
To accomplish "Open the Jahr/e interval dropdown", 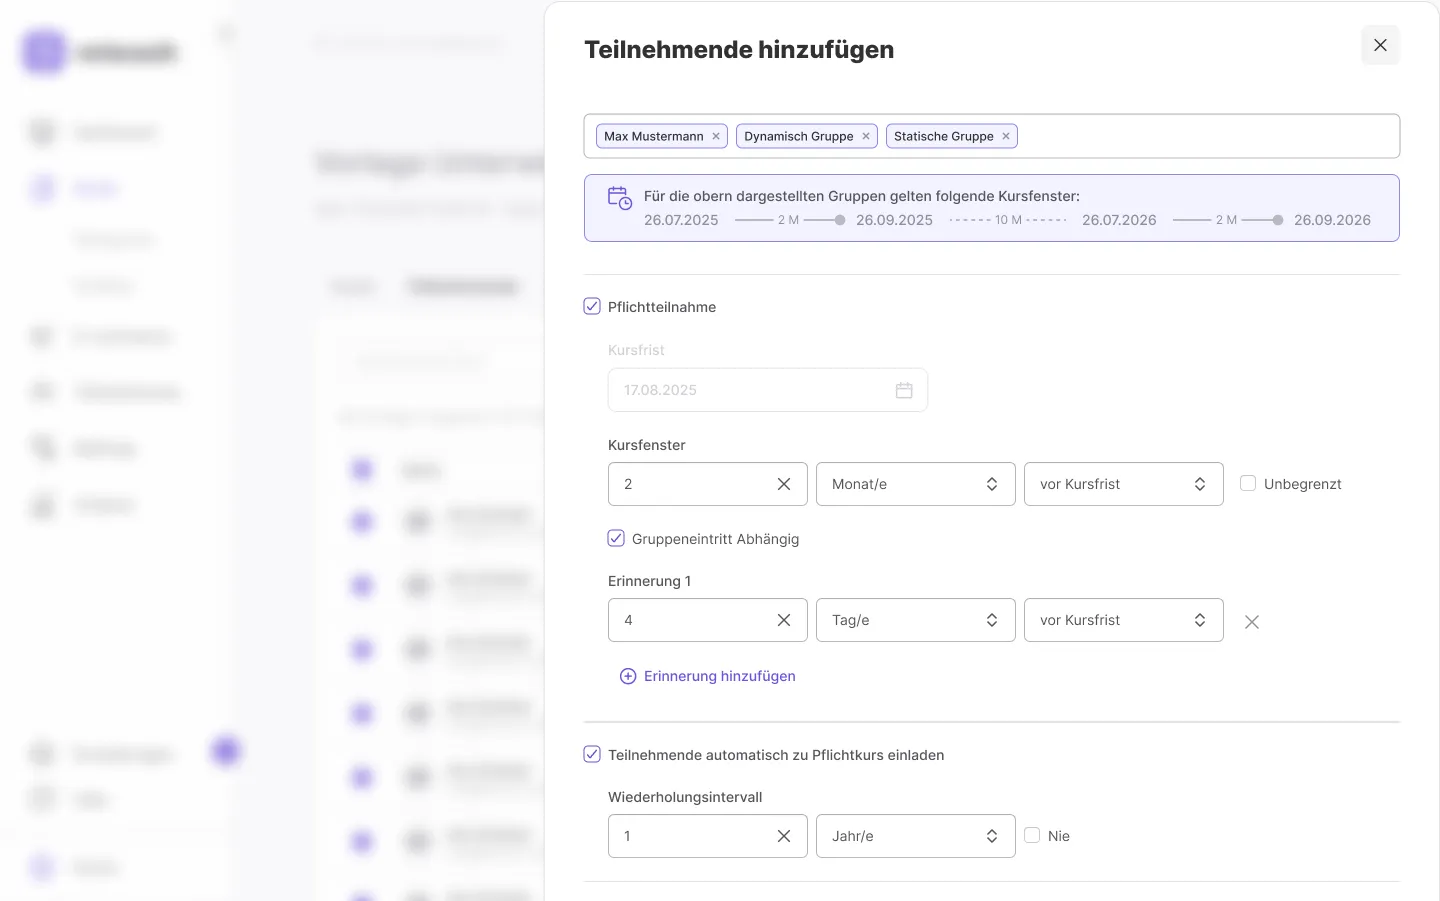I will pos(915,836).
